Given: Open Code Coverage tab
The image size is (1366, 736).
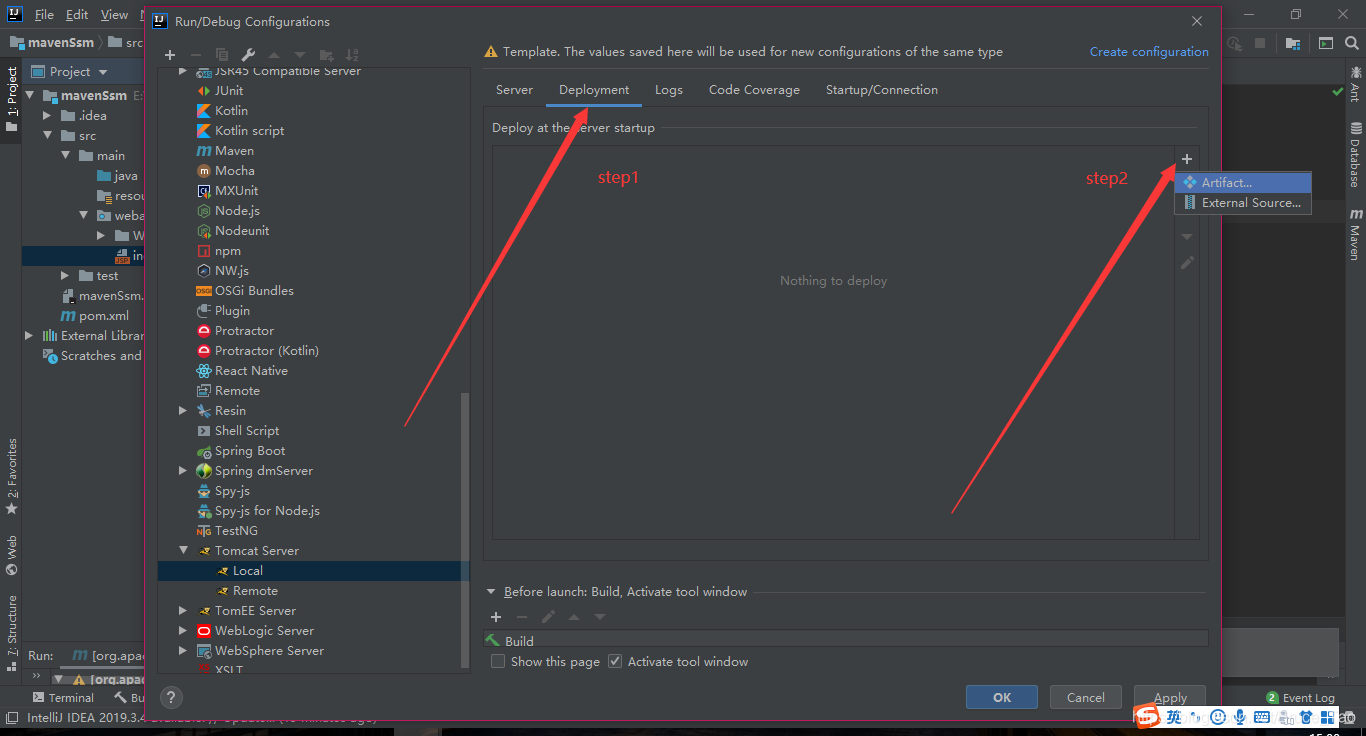Looking at the screenshot, I should click(x=754, y=90).
